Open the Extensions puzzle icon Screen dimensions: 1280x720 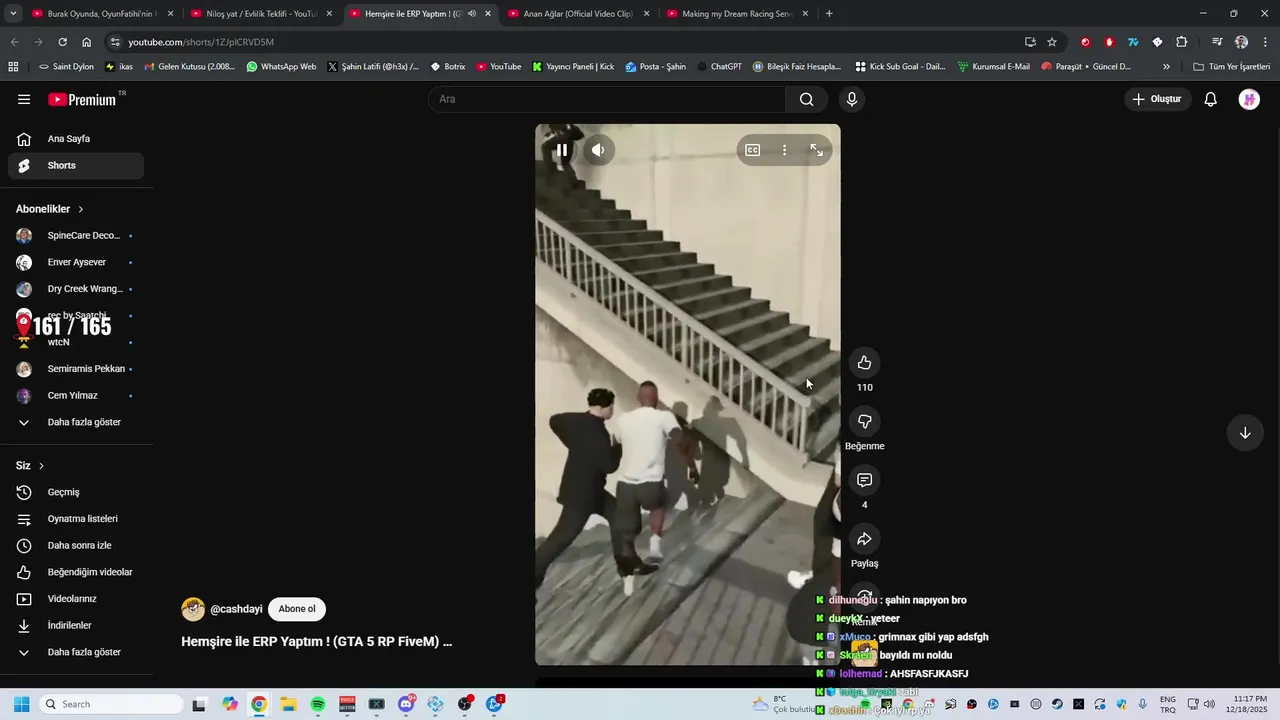pos(1182,42)
